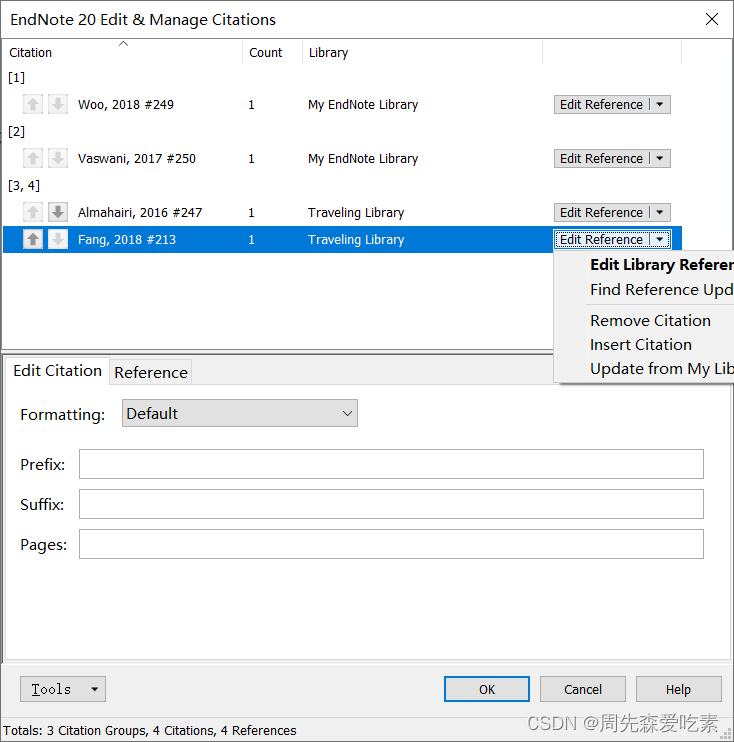Open Edit Reference dropdown arrow for Almahairi row
The height and width of the screenshot is (742, 734).
660,212
